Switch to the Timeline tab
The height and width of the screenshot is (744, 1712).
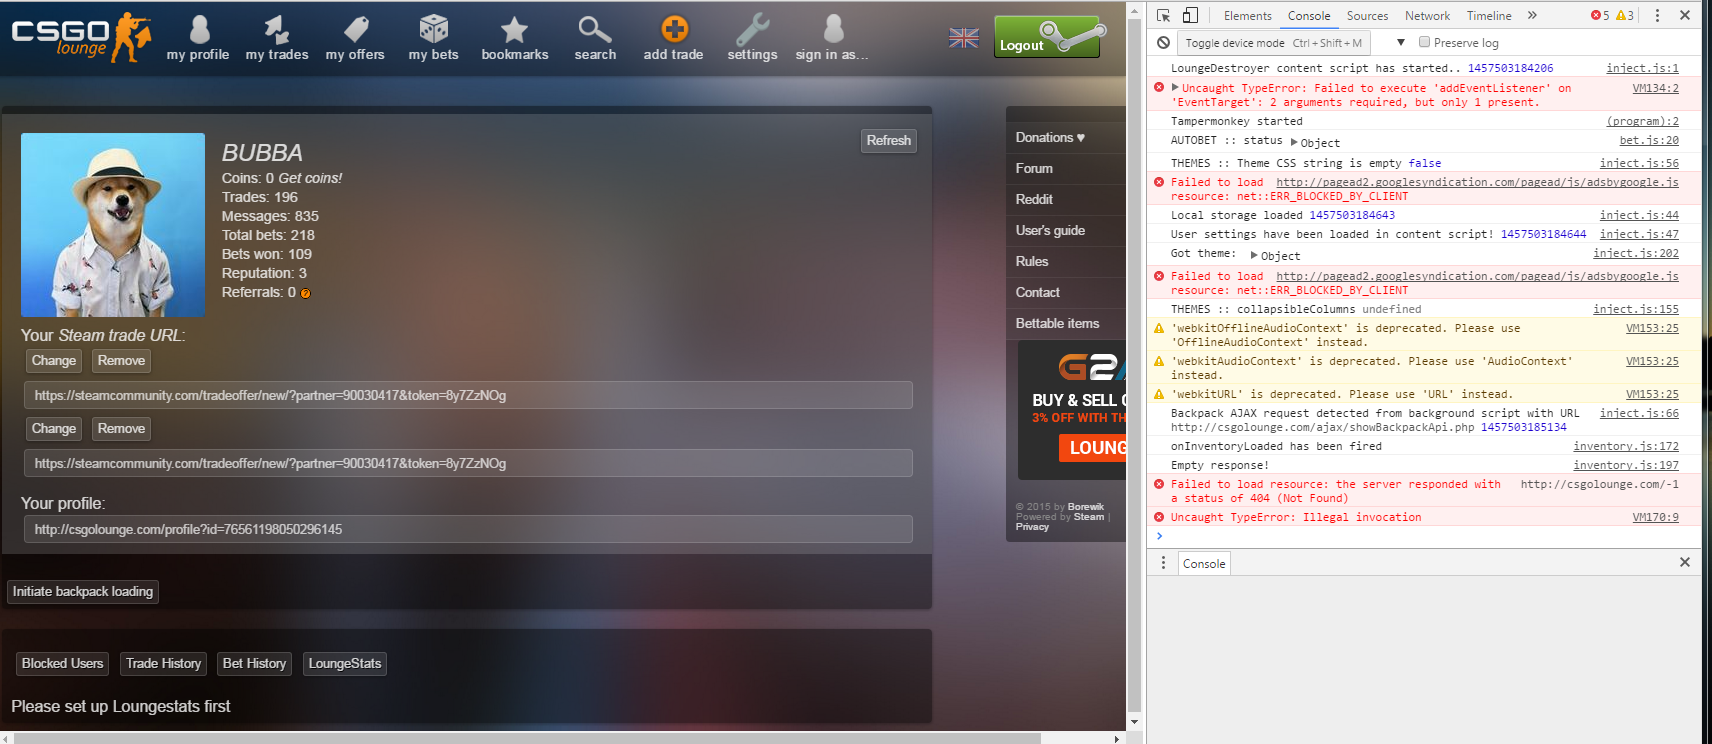pos(1489,15)
